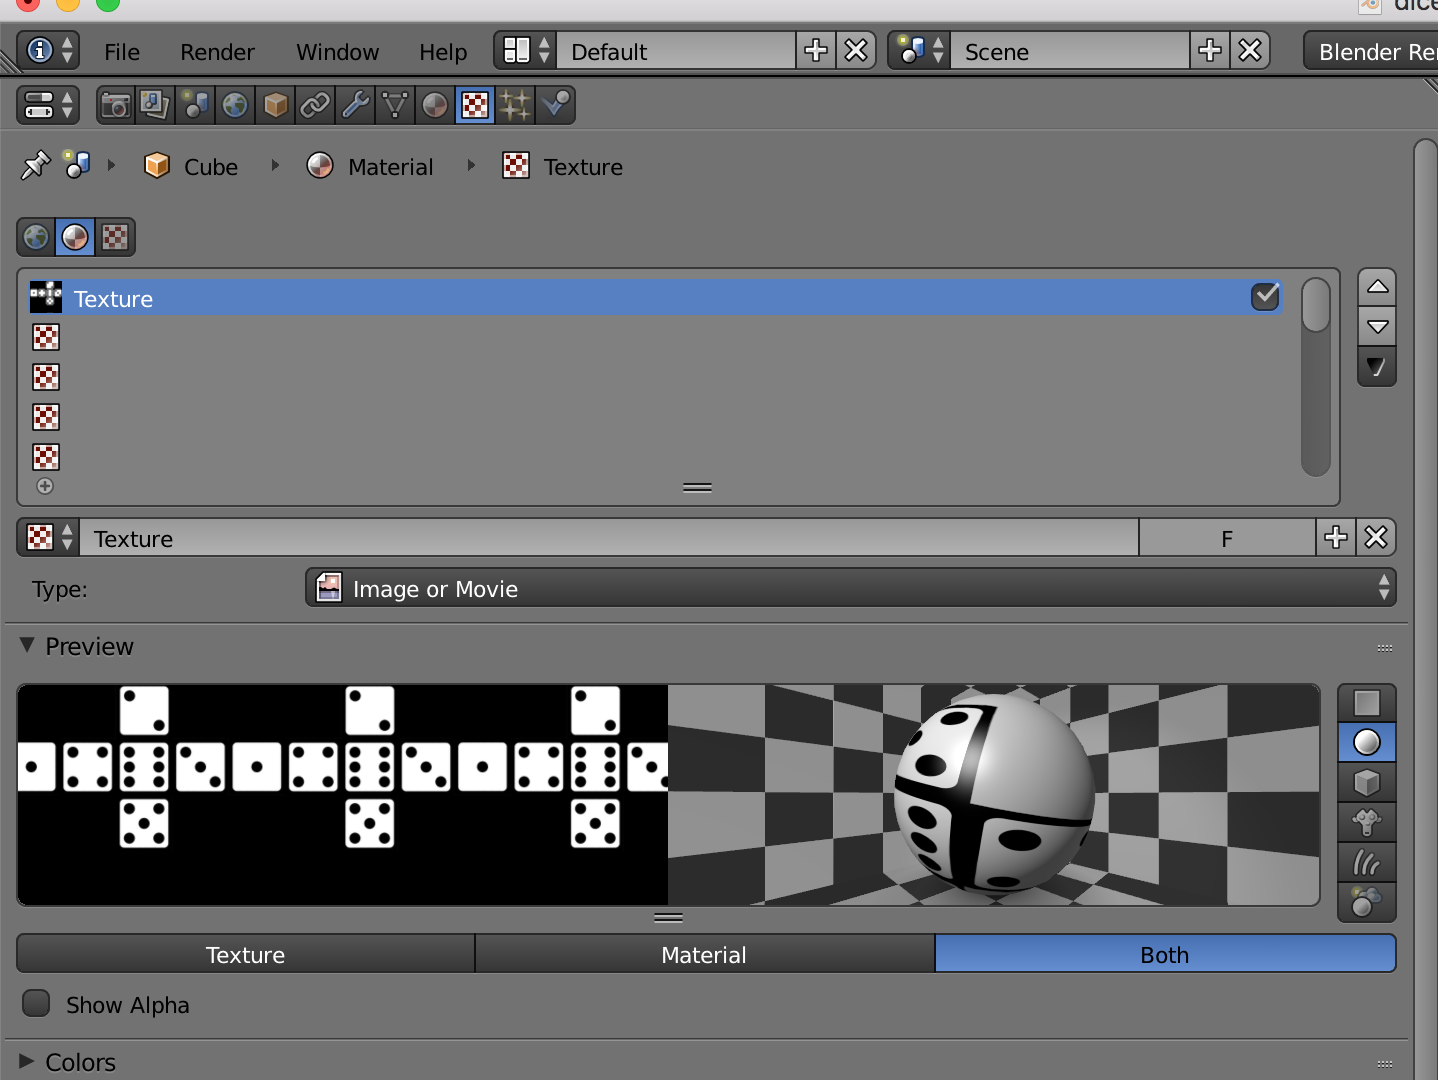Open the Object properties cube tab
1438x1080 pixels.
[x=276, y=105]
